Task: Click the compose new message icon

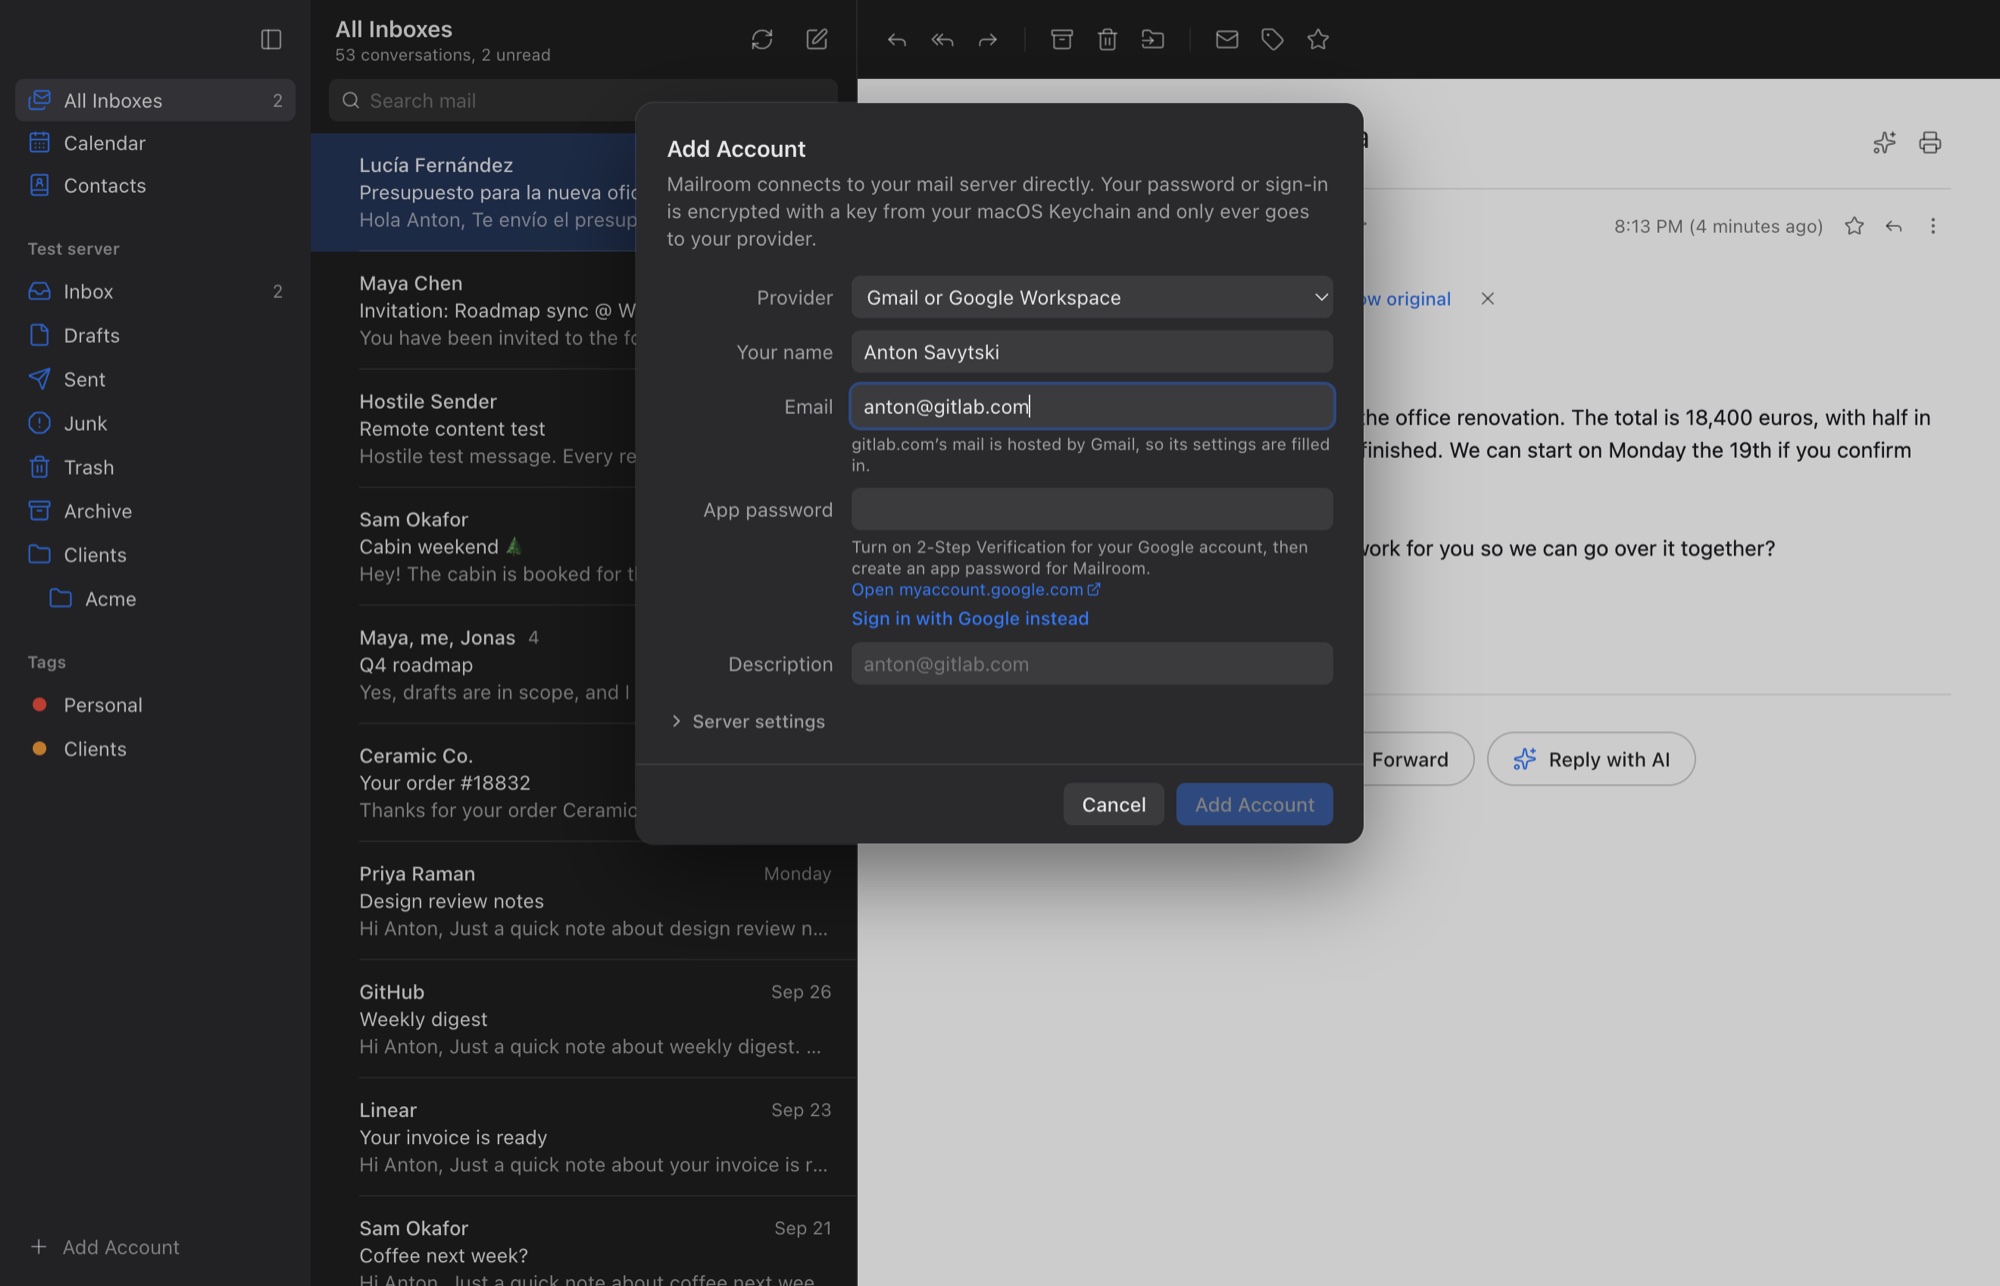Action: [x=817, y=39]
